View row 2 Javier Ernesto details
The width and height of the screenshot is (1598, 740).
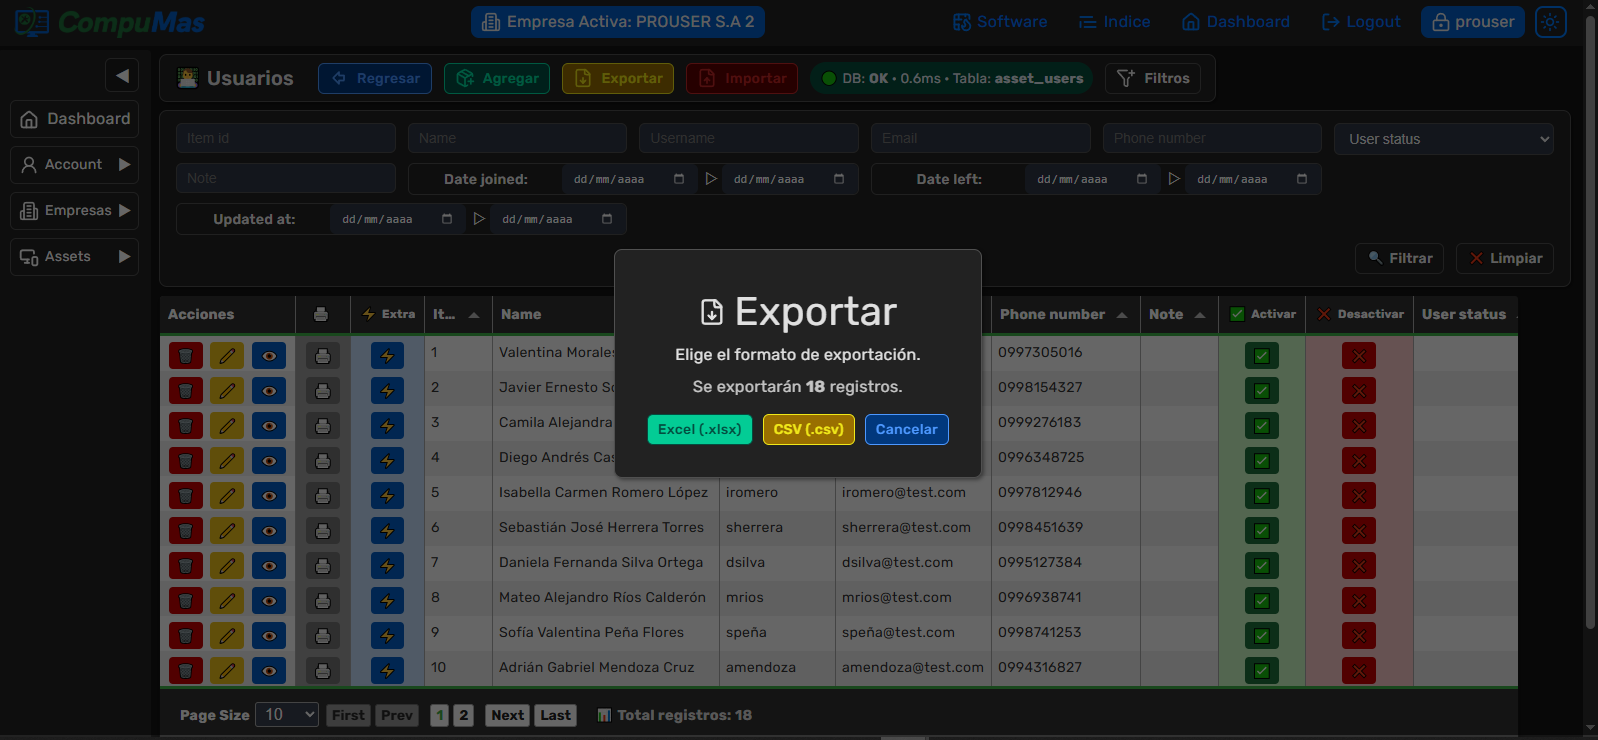point(269,391)
